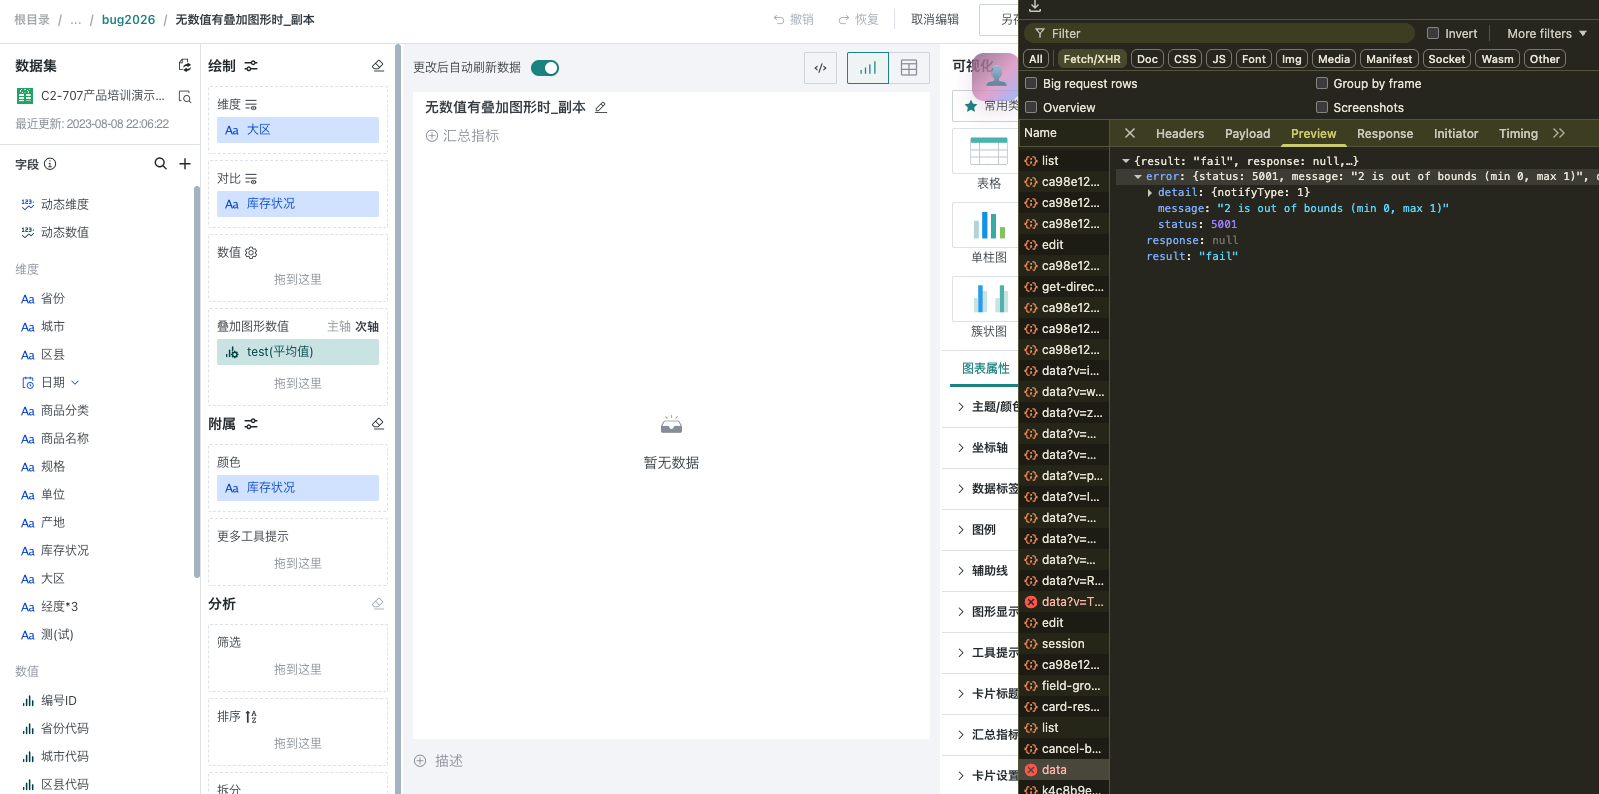This screenshot has height=794, width=1599.
Task: Click the field search magnifier icon
Action: coord(160,163)
